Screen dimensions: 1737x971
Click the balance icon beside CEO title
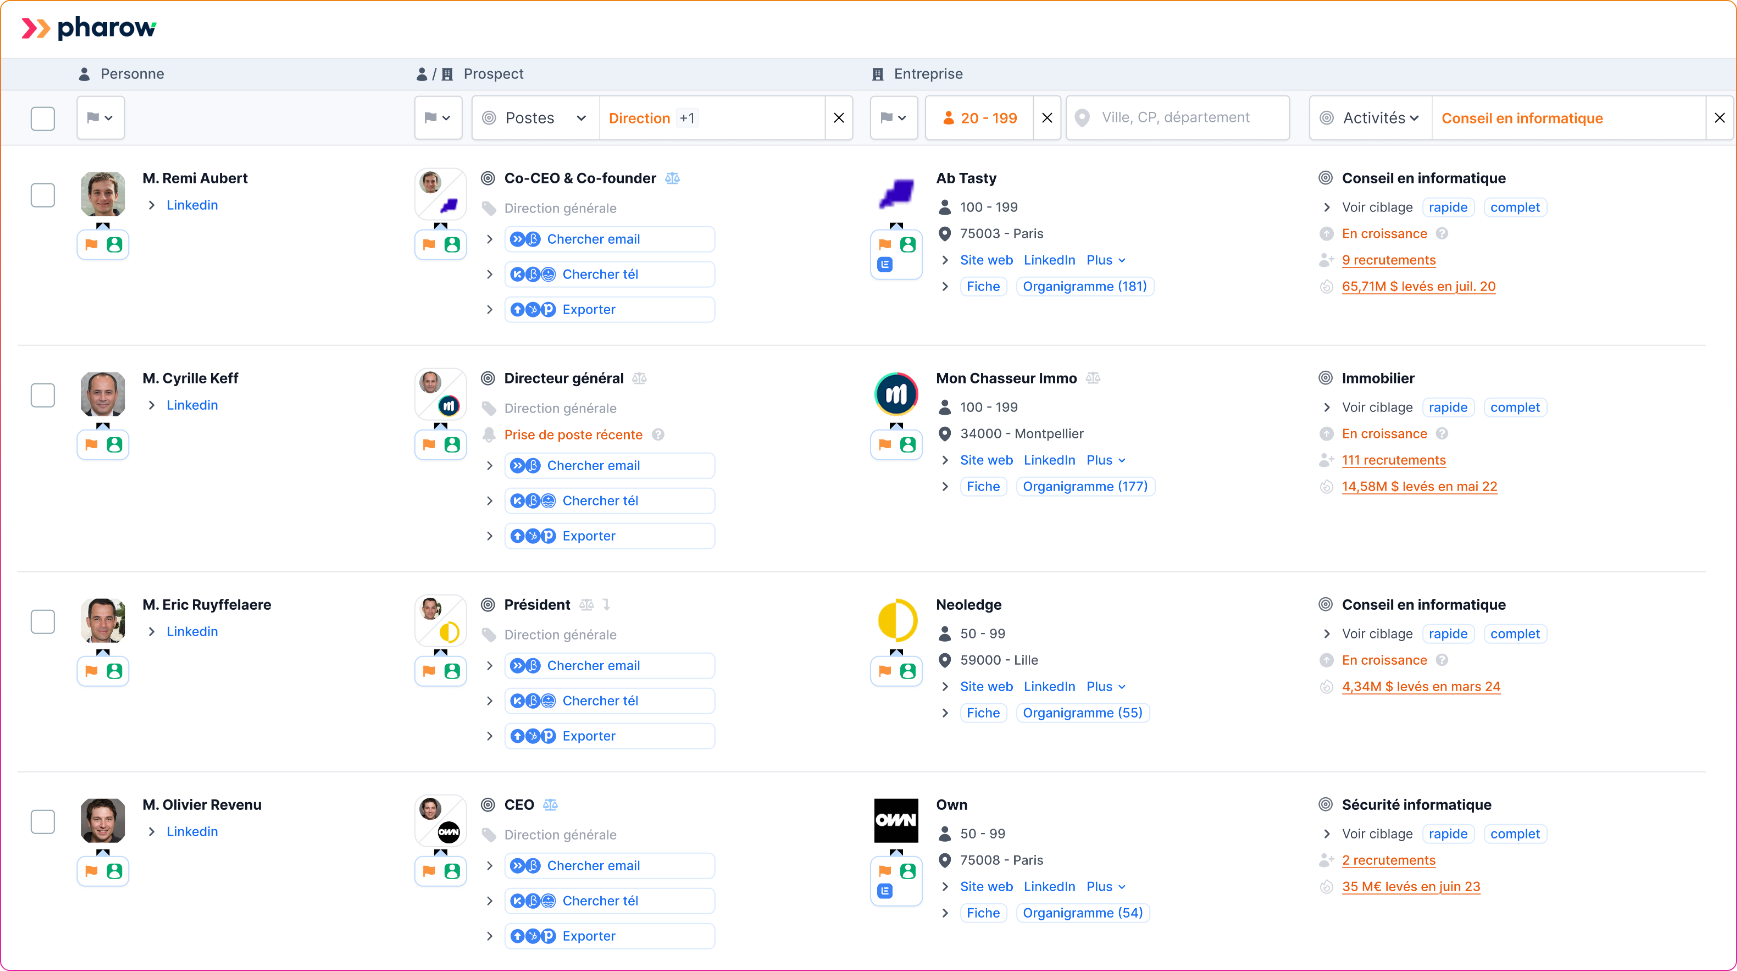pos(550,805)
